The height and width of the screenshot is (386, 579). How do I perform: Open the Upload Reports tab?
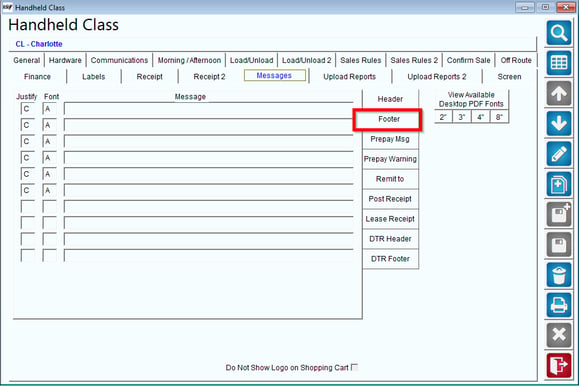[349, 76]
